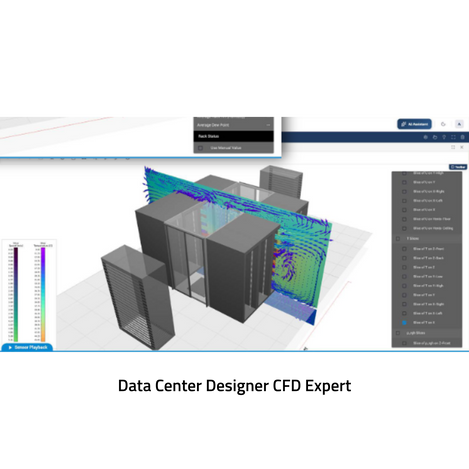Click the Toolbar button above the slices list
This screenshot has height=469, width=469.
point(458,167)
